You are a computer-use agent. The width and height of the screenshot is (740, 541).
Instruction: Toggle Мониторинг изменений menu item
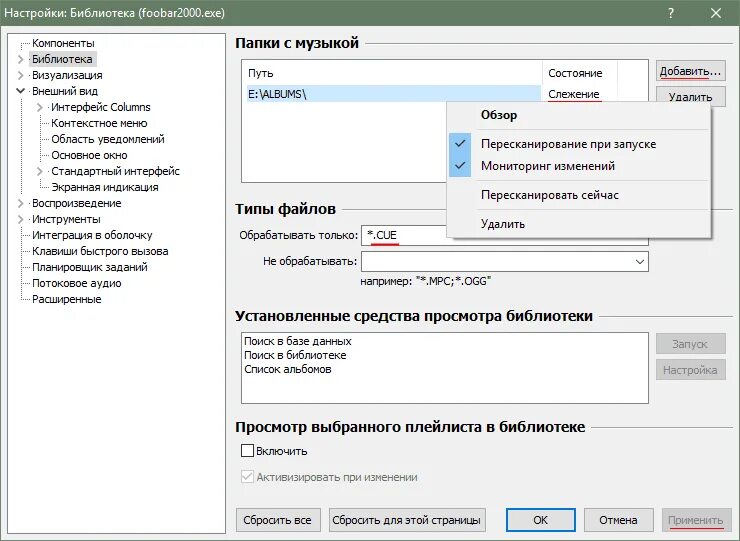pos(579,166)
